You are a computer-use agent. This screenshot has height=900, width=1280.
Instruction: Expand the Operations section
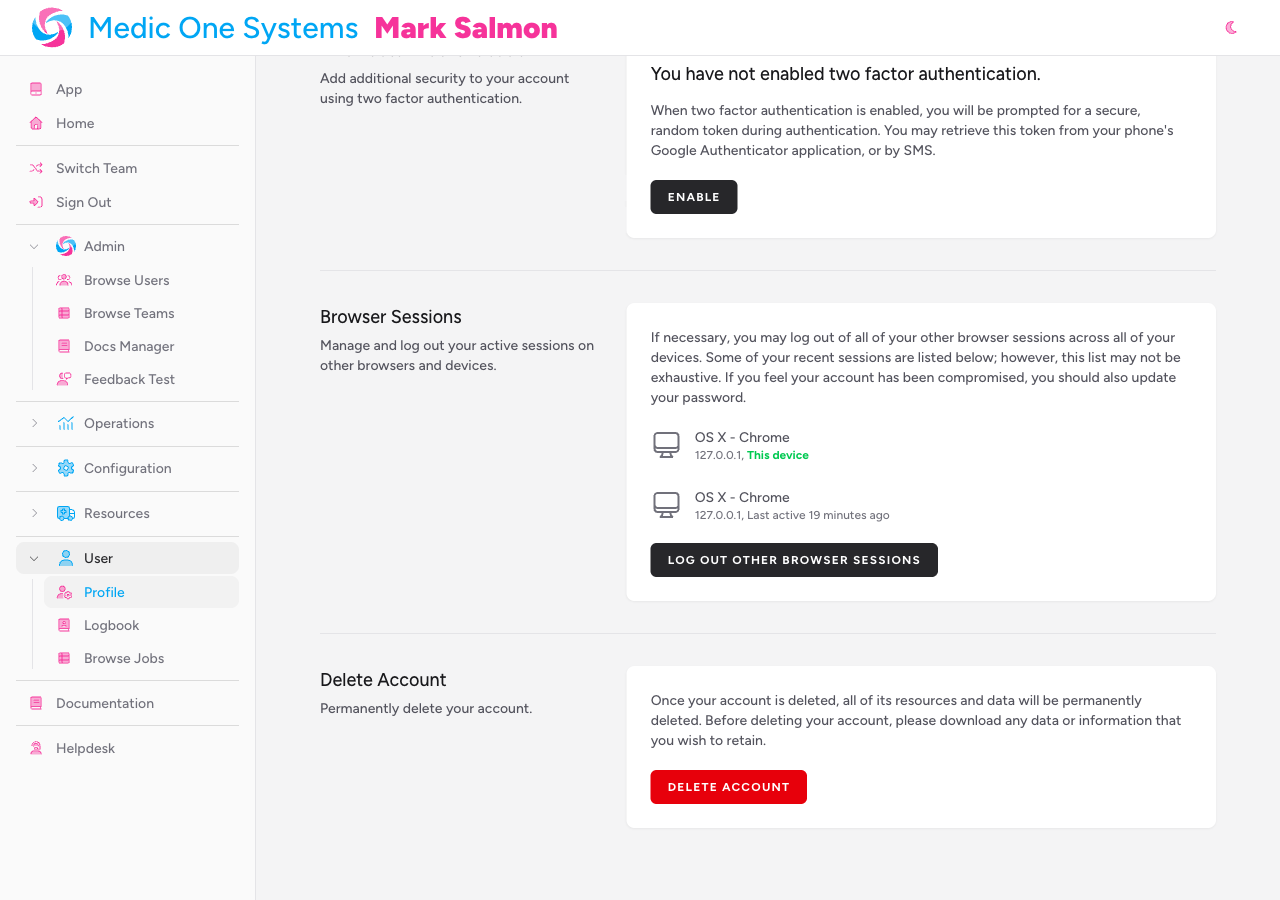(33, 423)
